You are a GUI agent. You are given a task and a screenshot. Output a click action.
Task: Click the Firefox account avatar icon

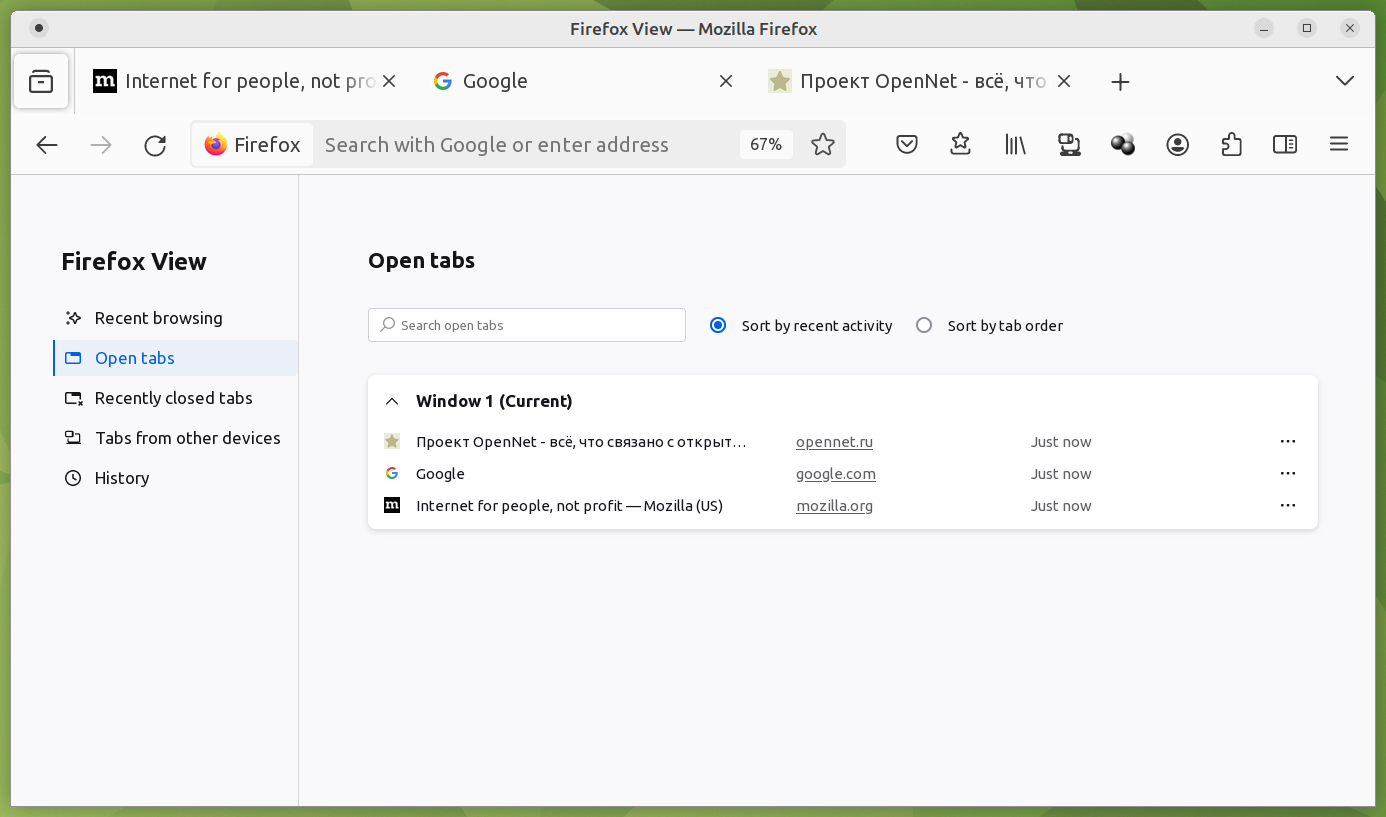pos(1177,145)
